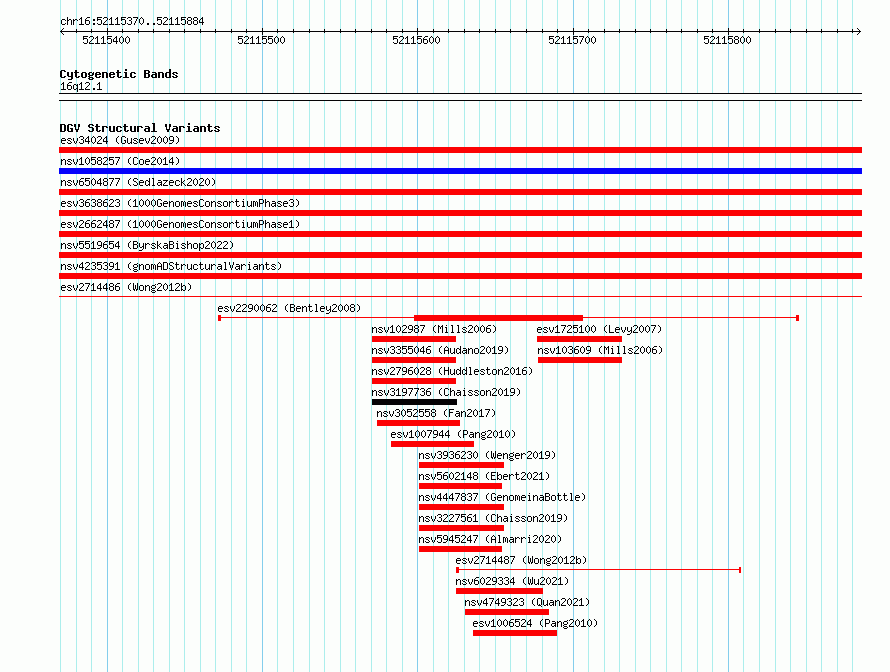890x672 pixels.
Task: Select the red bar under nsv4749323 (Quan2021)
Action: click(x=507, y=612)
